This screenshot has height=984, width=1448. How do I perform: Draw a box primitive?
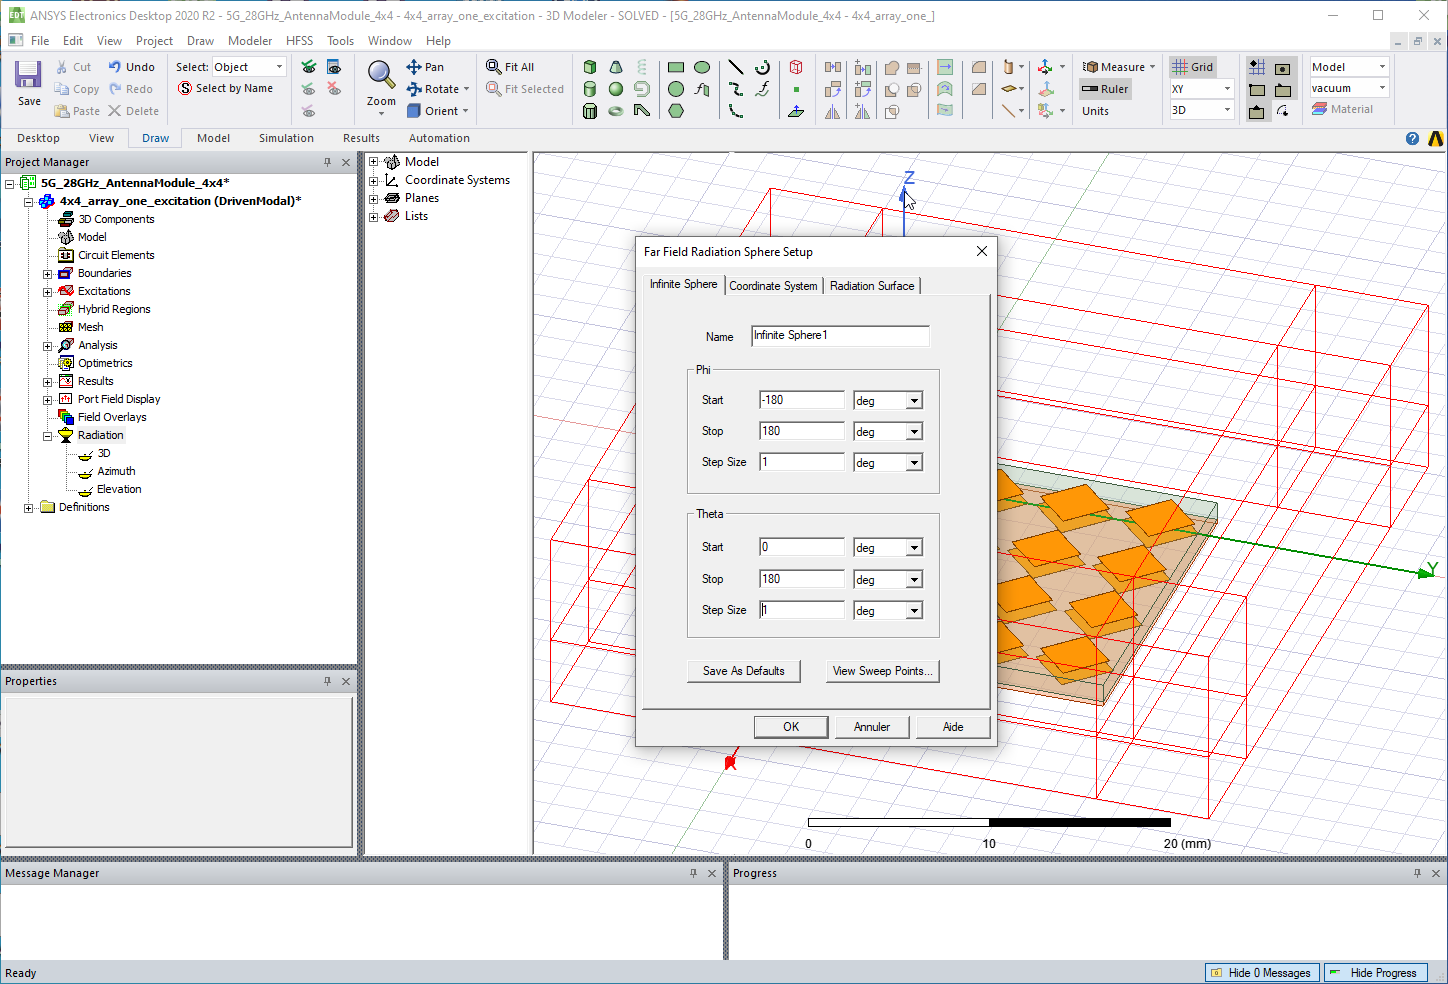[x=590, y=67]
